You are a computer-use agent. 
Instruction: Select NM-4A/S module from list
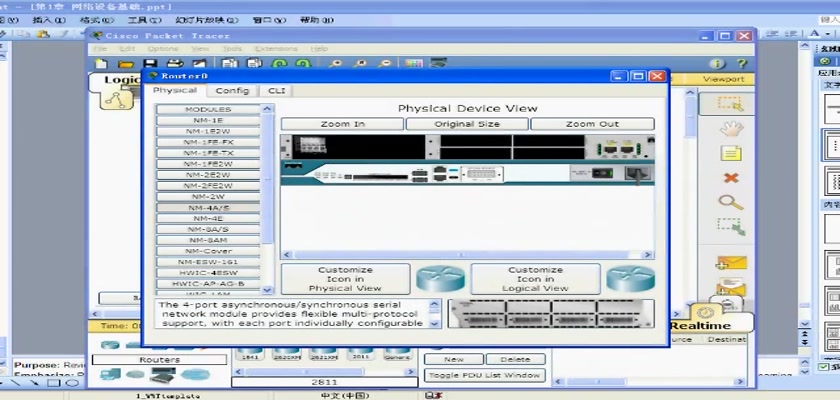point(208,208)
